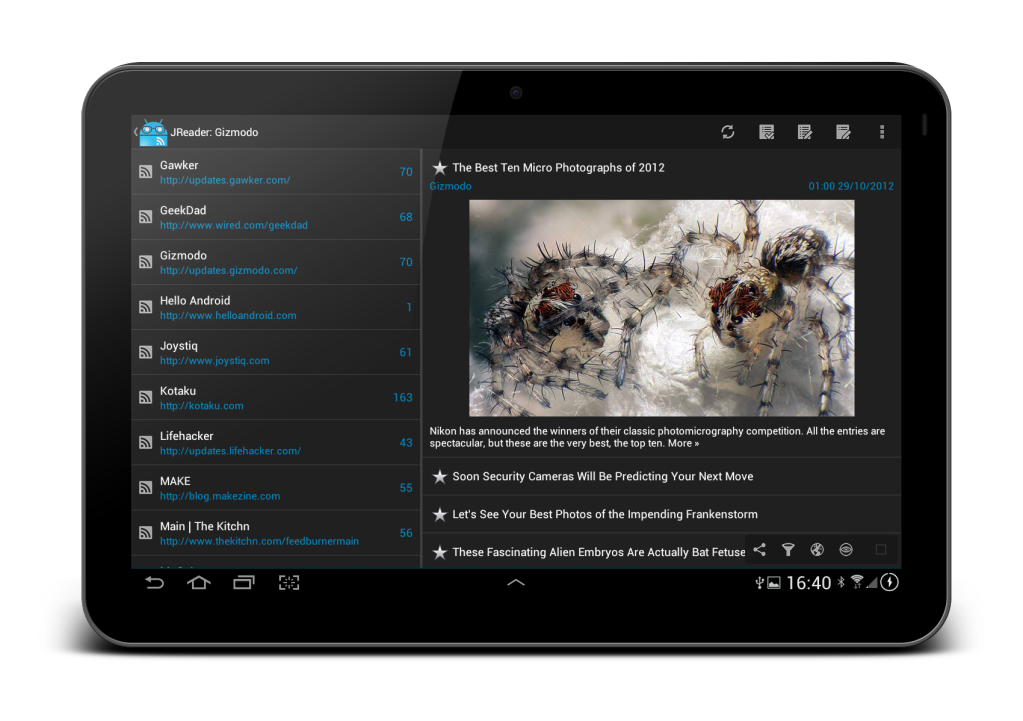Tap Hello Android unread count 1
Screen dimensions: 1023x721
pyautogui.click(x=409, y=307)
